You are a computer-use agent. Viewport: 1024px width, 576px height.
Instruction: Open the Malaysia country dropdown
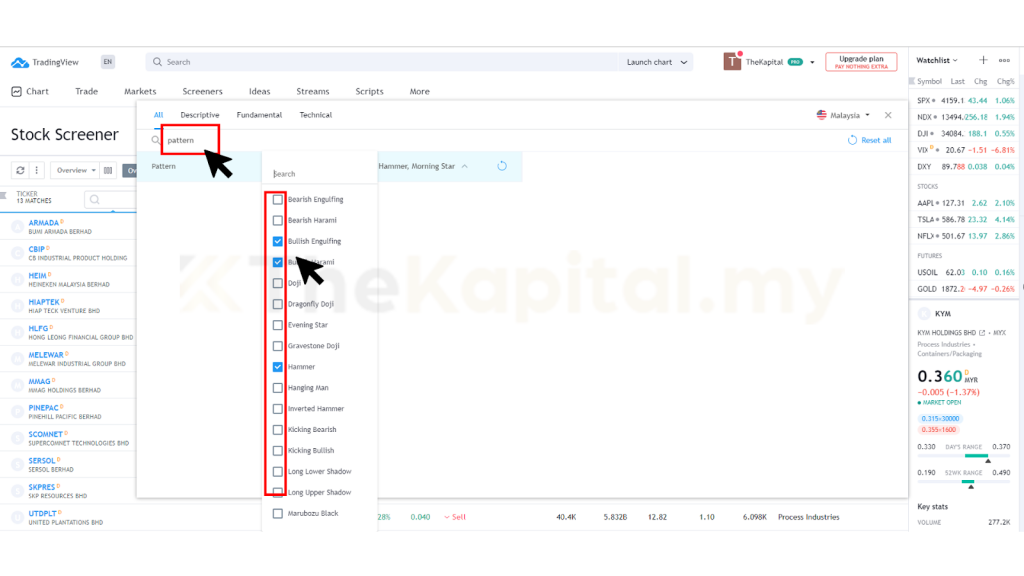coord(843,115)
